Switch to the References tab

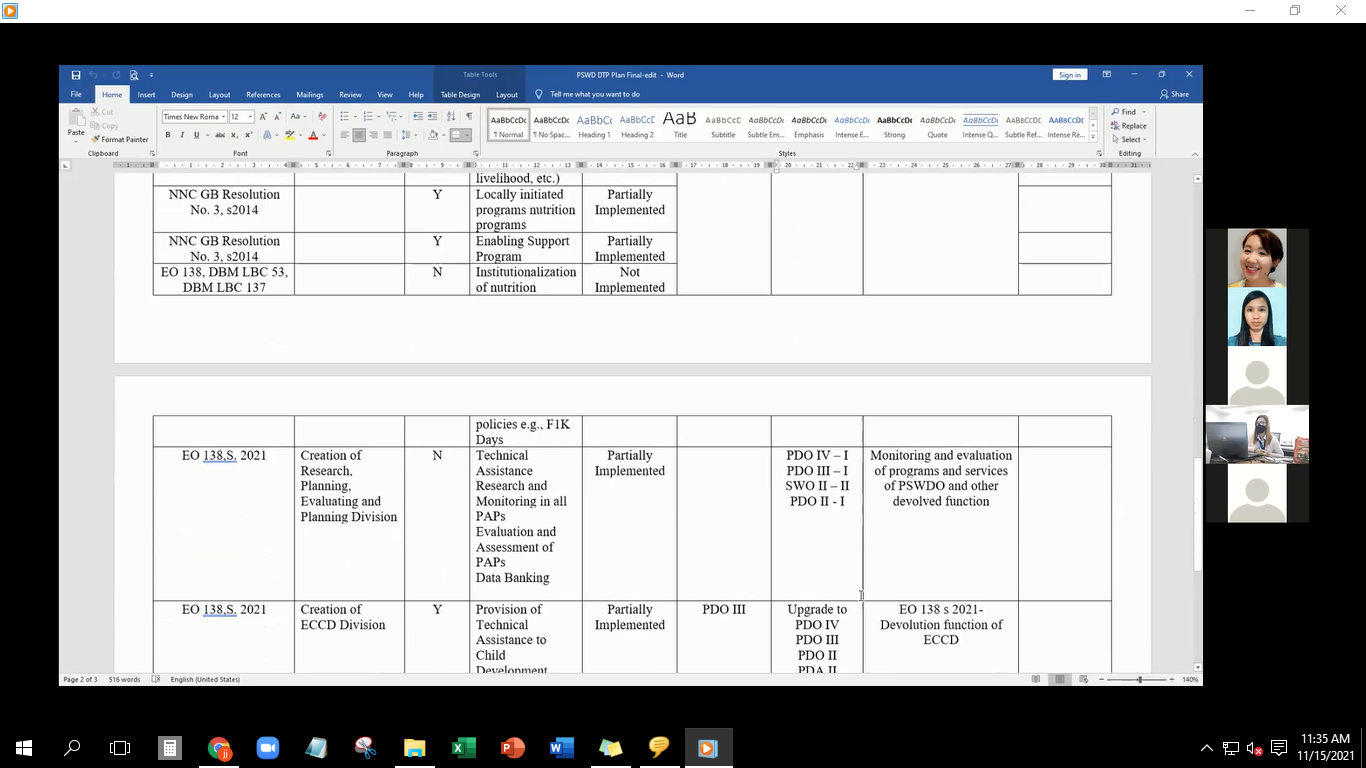263,95
